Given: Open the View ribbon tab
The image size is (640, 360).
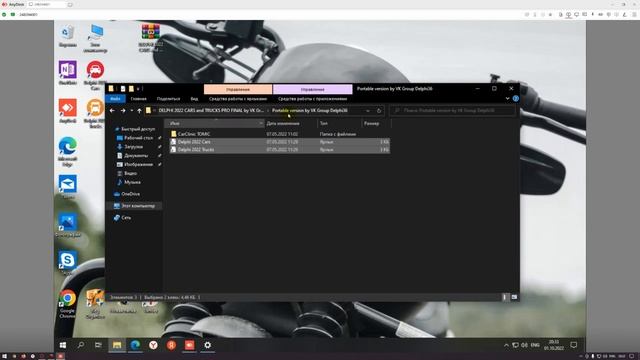Looking at the screenshot, I should (x=194, y=99).
